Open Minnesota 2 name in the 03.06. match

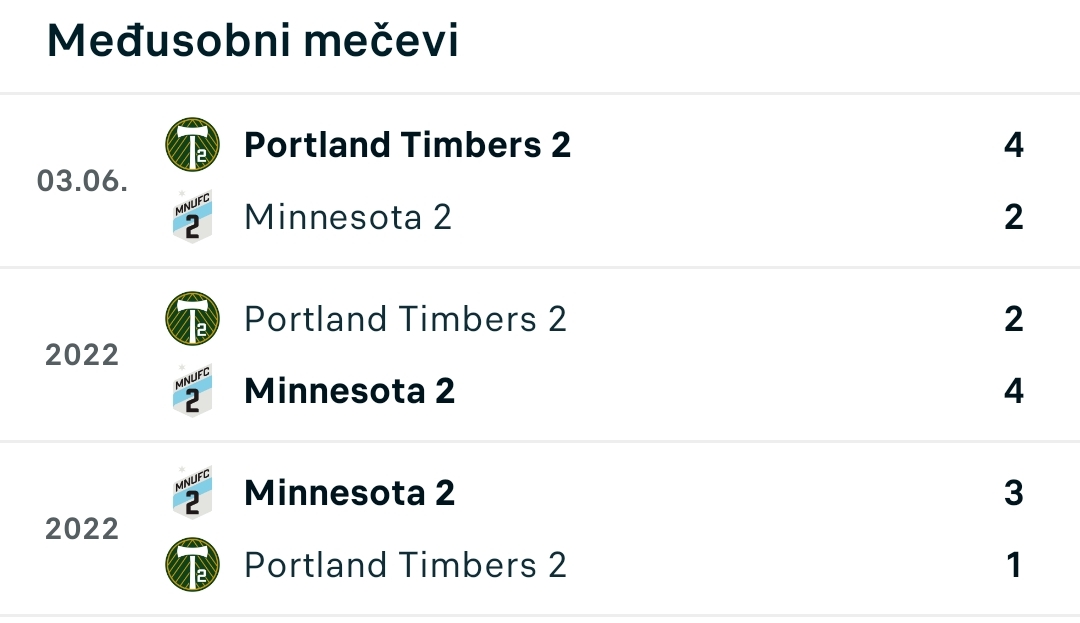348,218
